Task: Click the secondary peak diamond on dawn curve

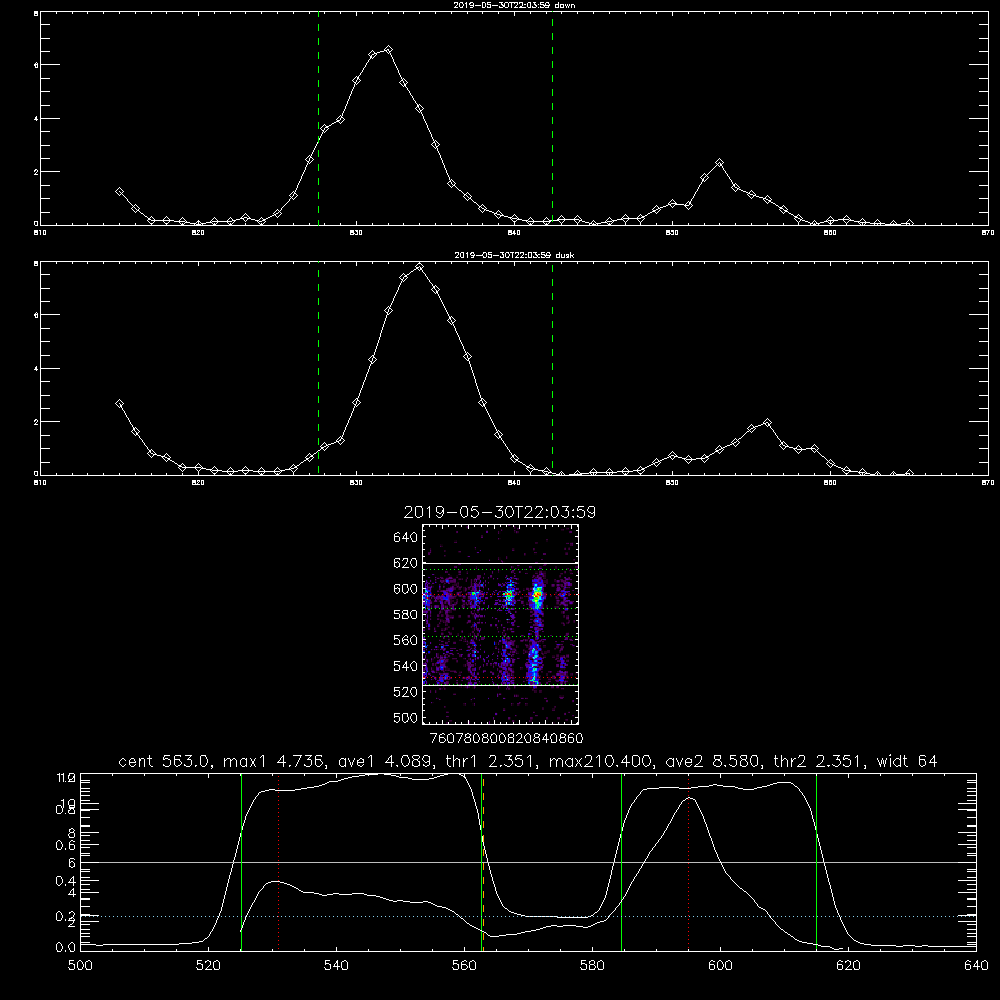Action: point(719,163)
